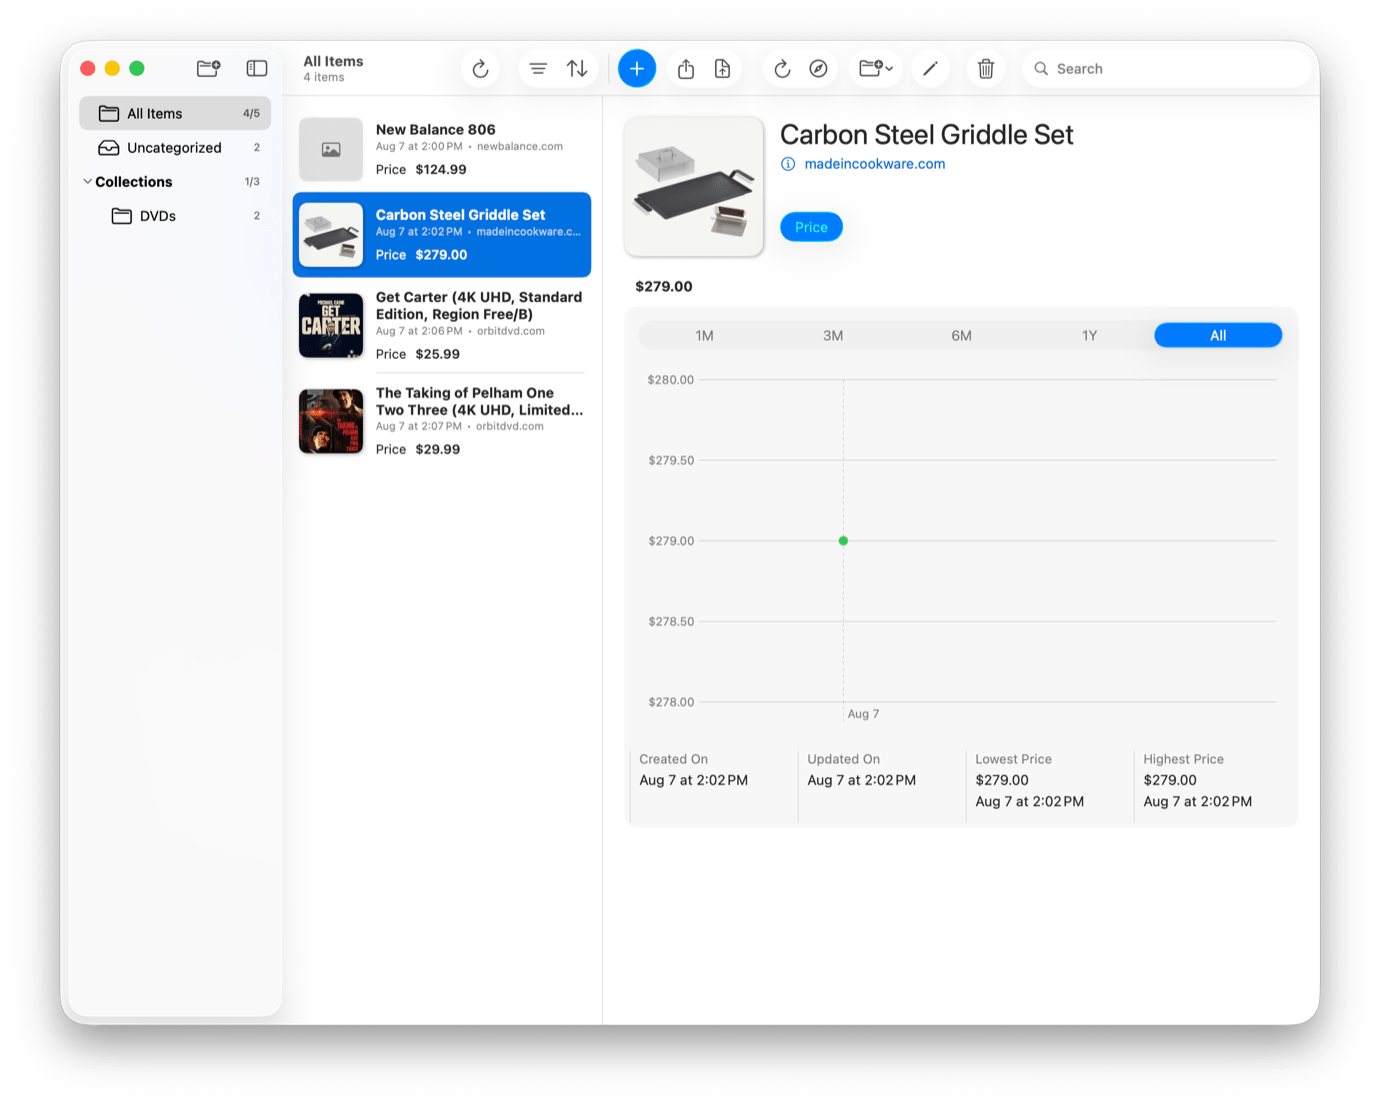
Task: Switch chart range to 3M
Action: [833, 335]
